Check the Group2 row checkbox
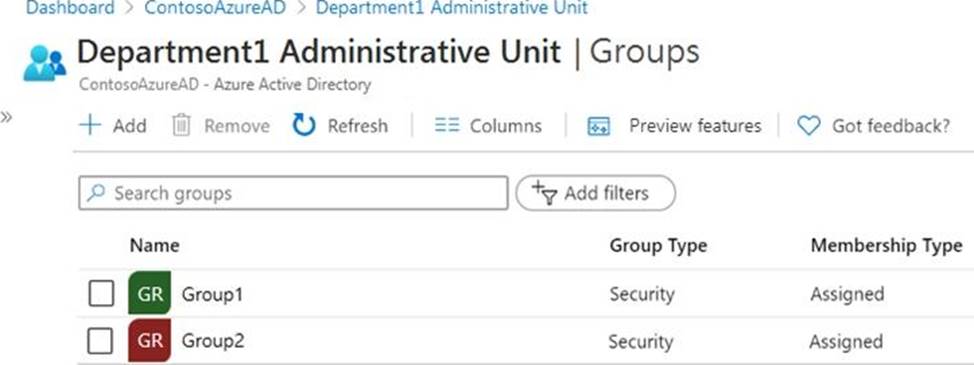The height and width of the screenshot is (365, 974). click(x=101, y=341)
